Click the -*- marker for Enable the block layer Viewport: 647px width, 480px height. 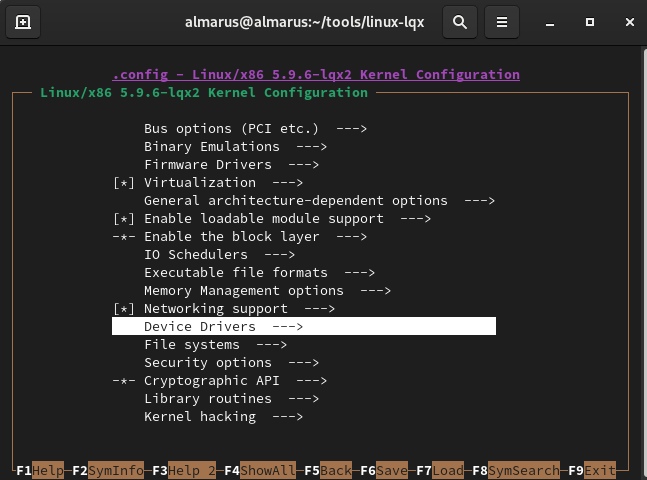pyautogui.click(x=124, y=237)
